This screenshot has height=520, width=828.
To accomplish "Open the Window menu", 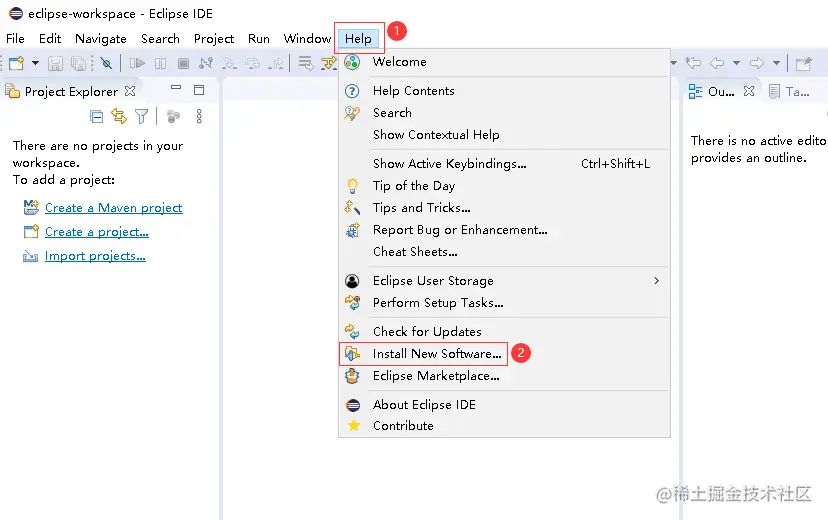I will point(307,39).
